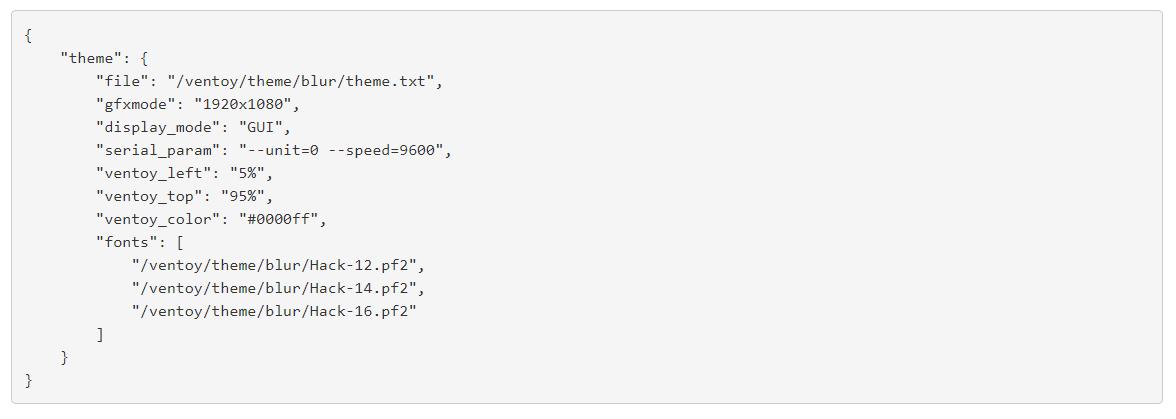Click the "theme" key text
The image size is (1176, 419).
(91, 58)
